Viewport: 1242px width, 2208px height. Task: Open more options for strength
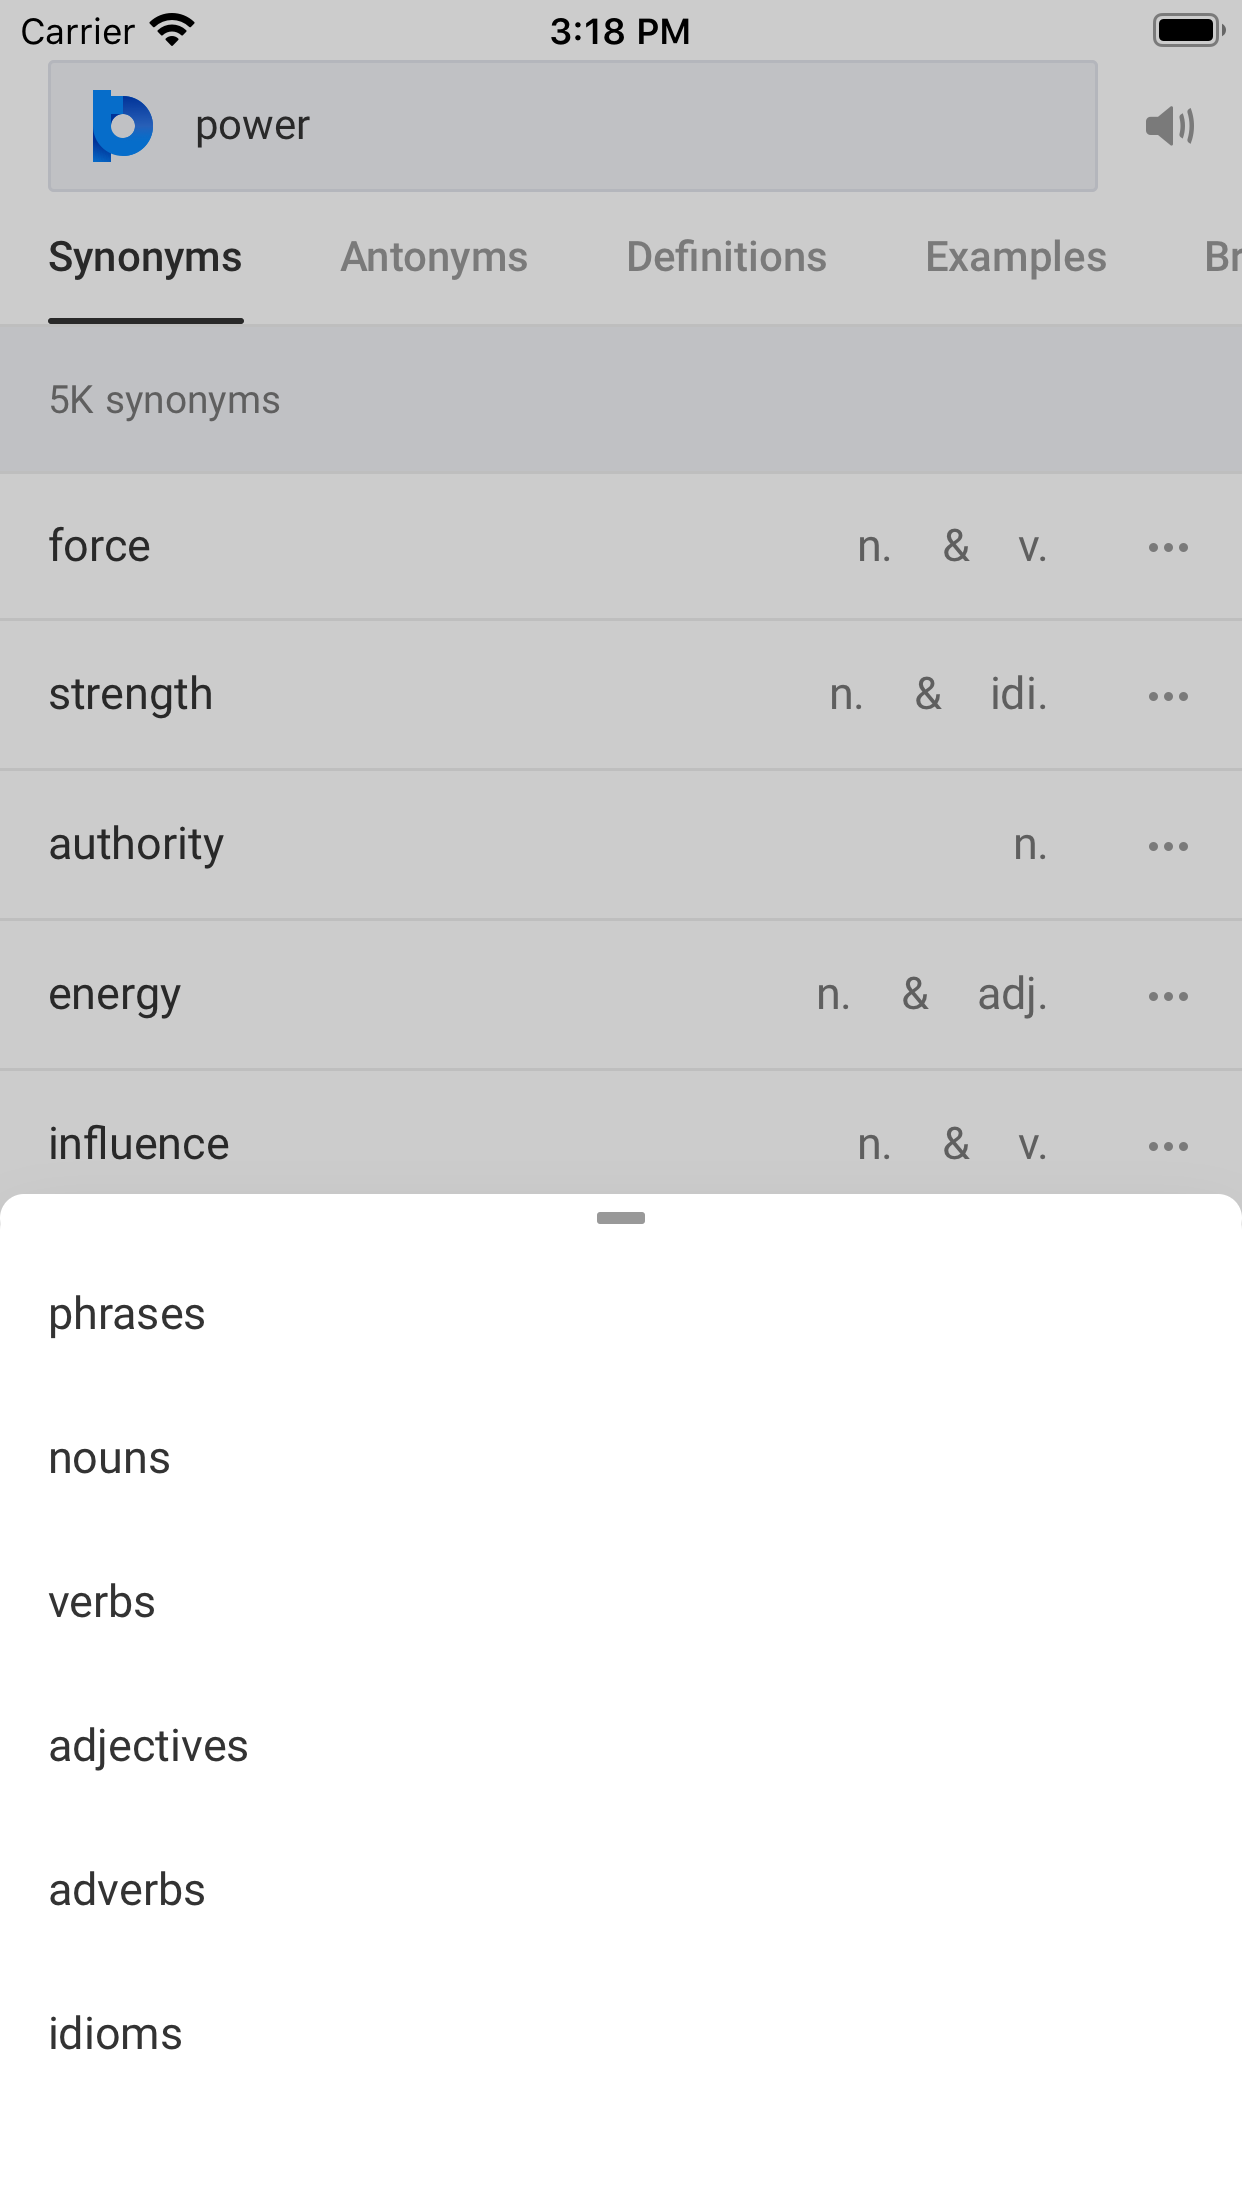(x=1168, y=696)
